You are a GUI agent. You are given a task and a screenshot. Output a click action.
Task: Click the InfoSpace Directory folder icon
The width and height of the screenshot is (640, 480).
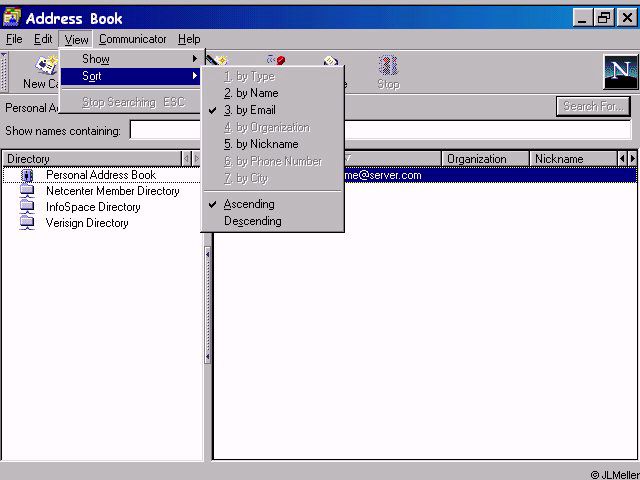[x=27, y=207]
